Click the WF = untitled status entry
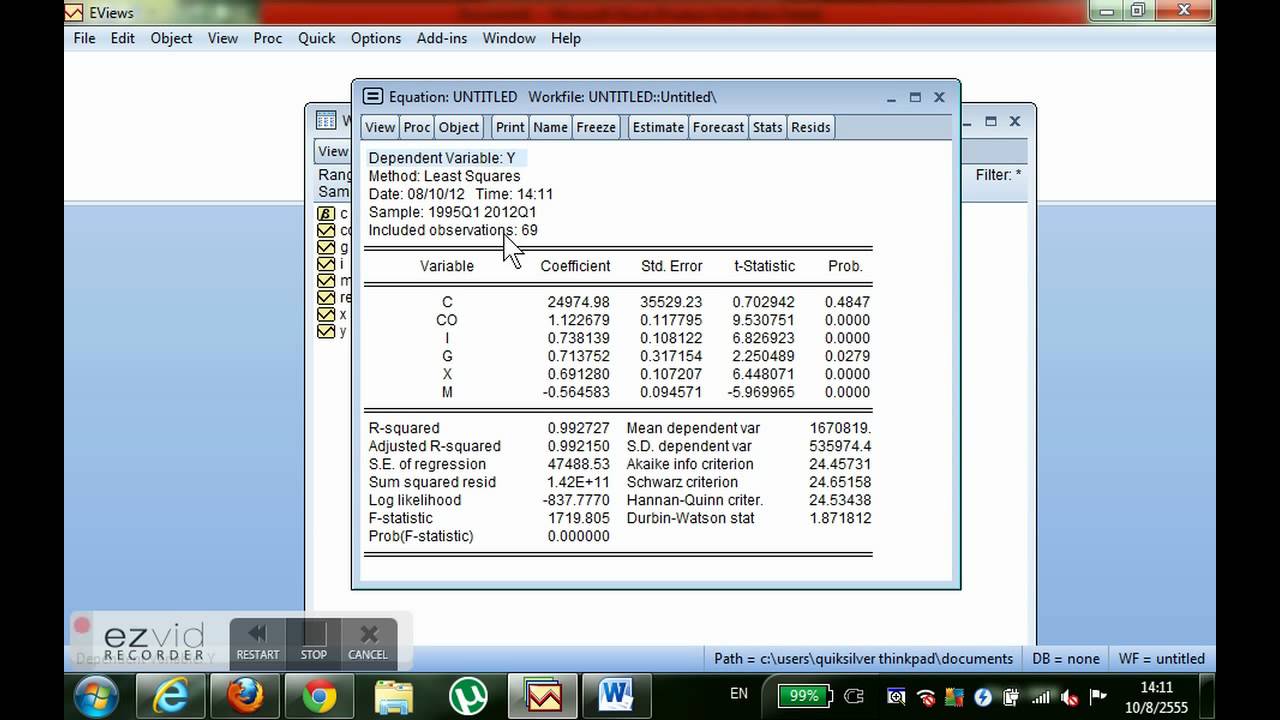The height and width of the screenshot is (720, 1280). pyautogui.click(x=1161, y=658)
